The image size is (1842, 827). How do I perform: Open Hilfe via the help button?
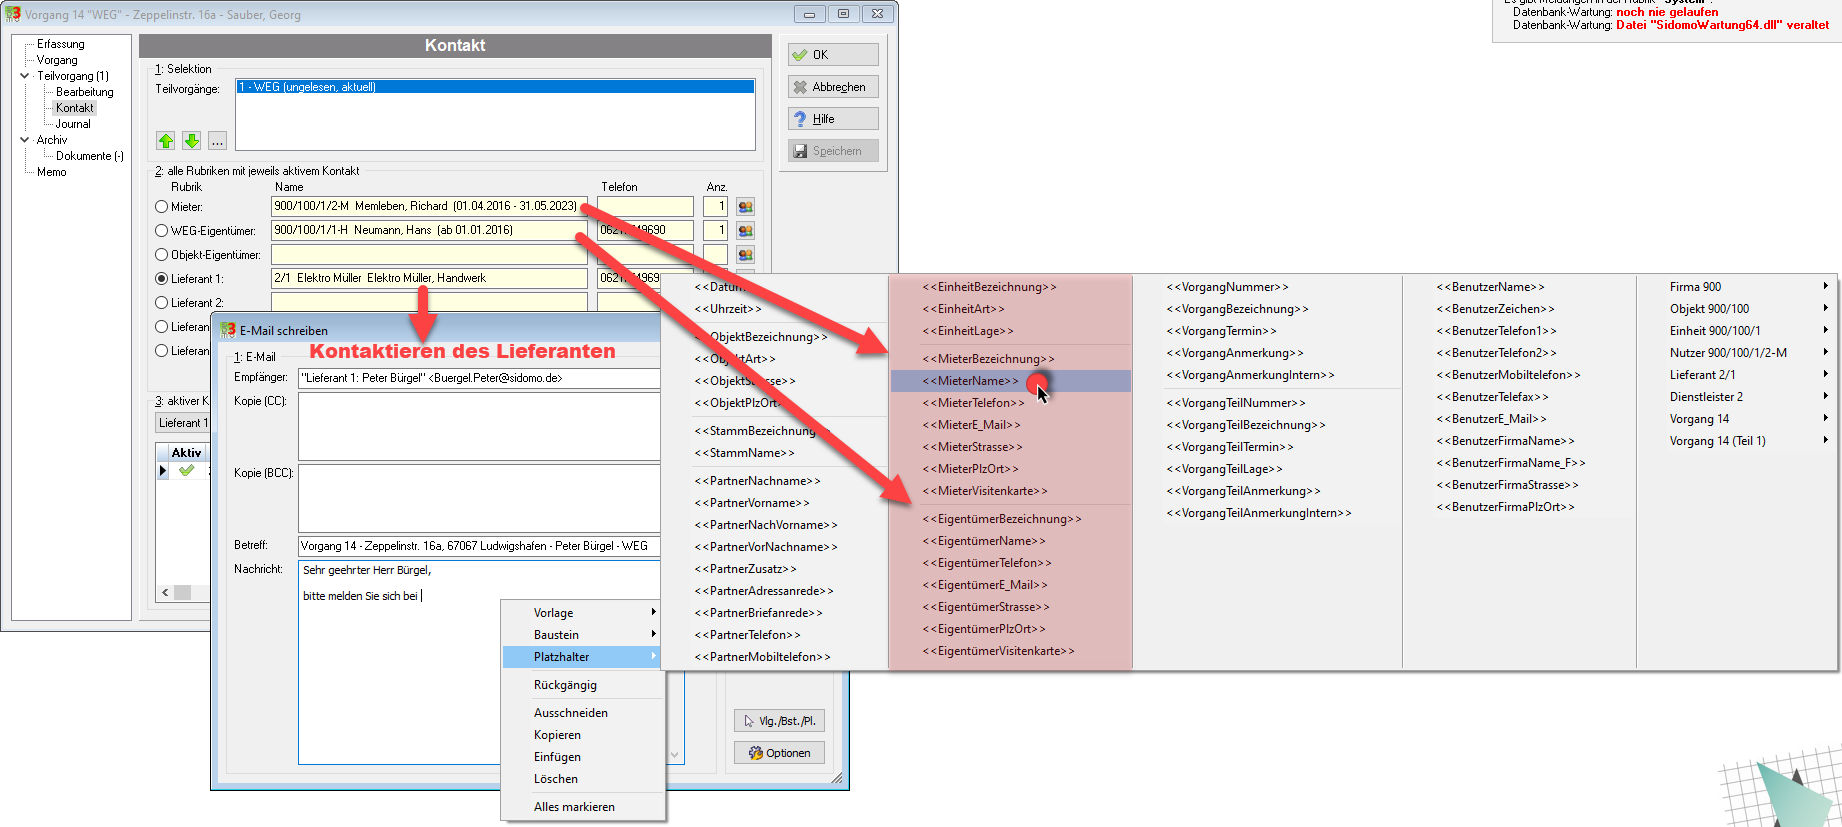(x=833, y=119)
